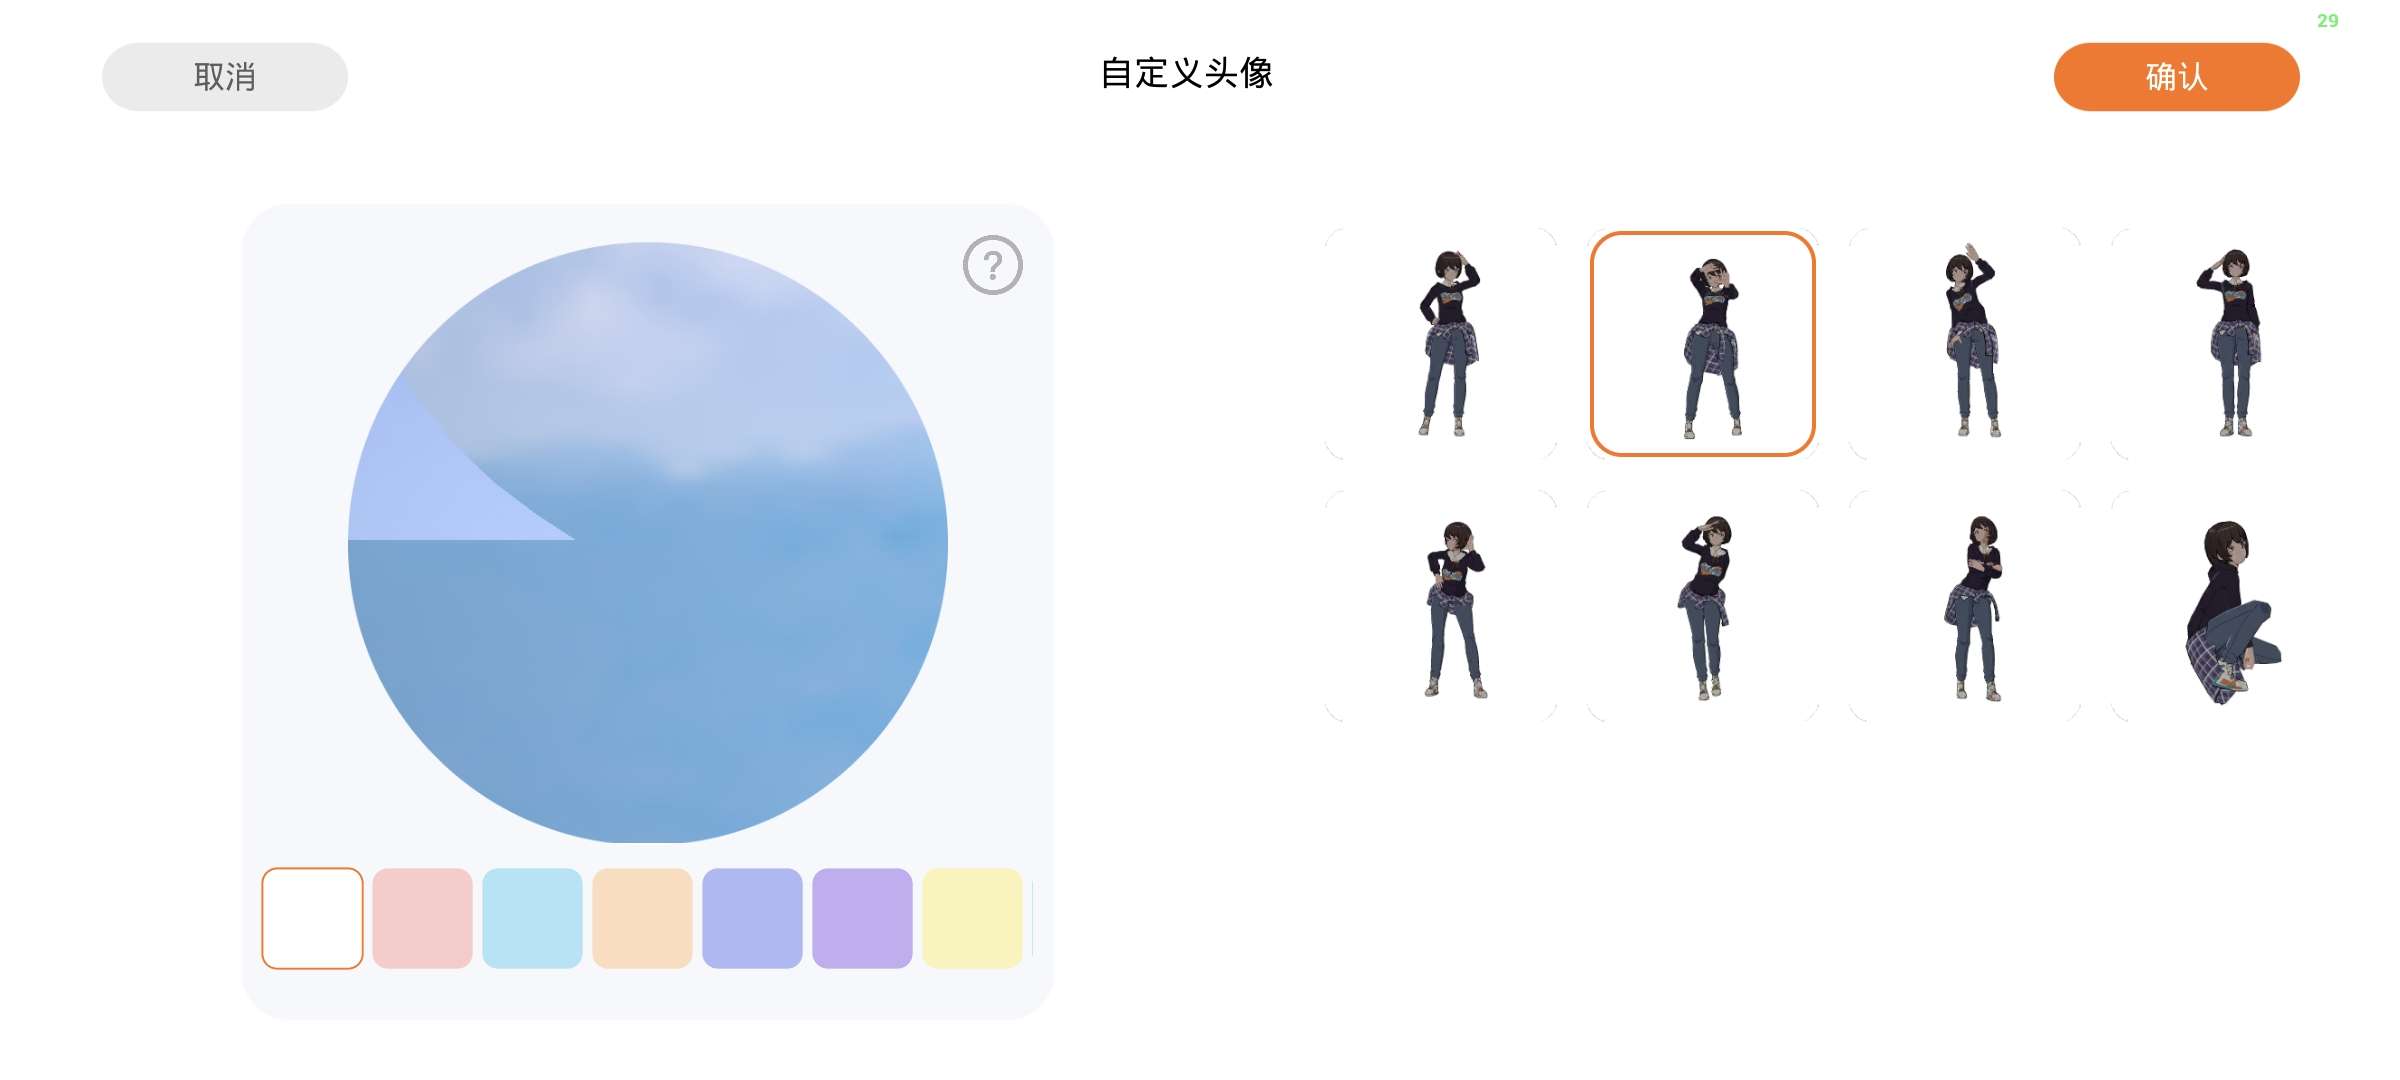Screen dimensions: 2400x1080
Task: Select first pose with hand on hip
Action: (x=1441, y=344)
